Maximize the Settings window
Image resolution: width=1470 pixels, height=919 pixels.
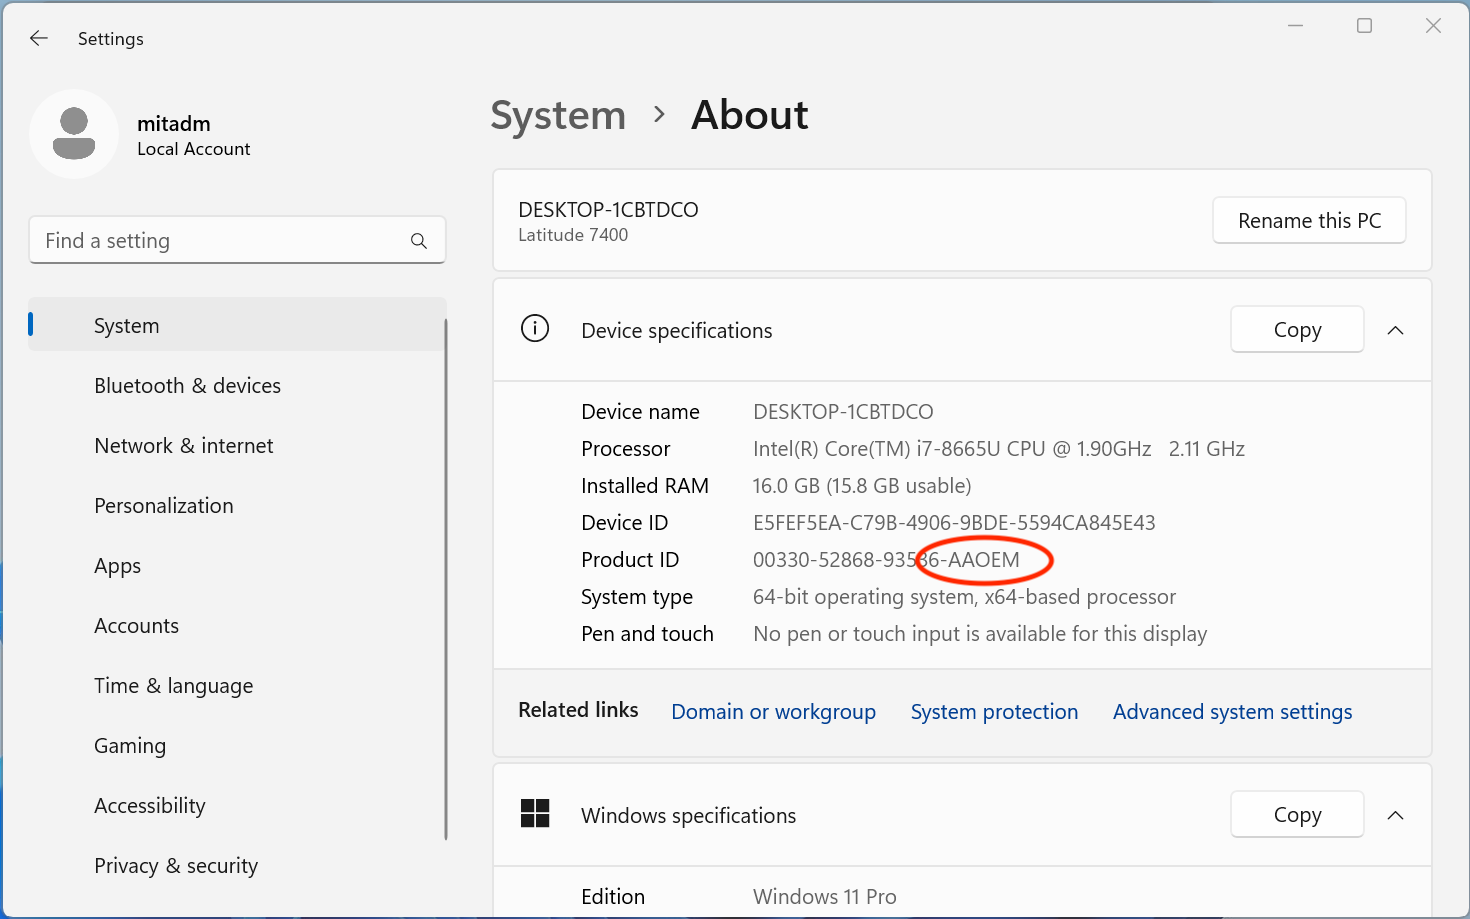point(1364,26)
